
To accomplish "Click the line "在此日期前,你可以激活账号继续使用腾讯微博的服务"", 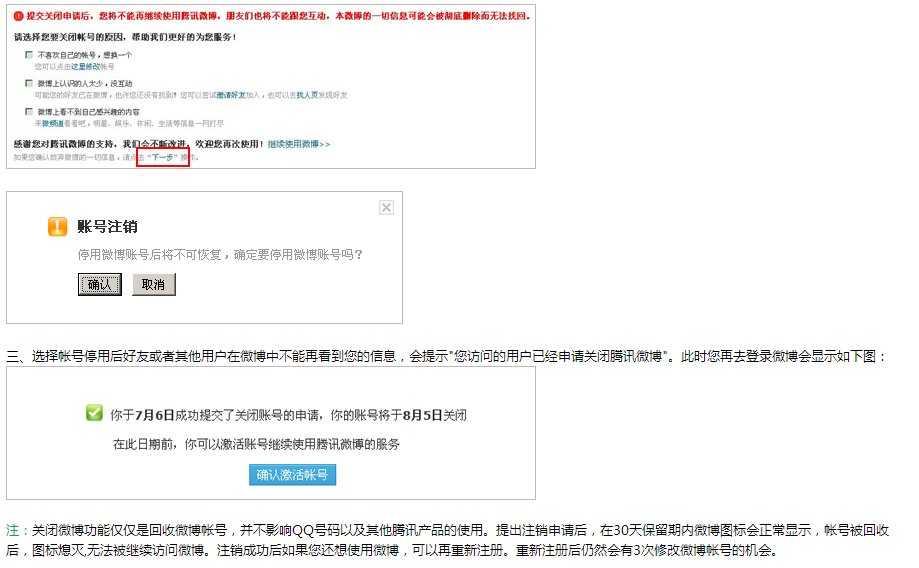I will [x=256, y=444].
